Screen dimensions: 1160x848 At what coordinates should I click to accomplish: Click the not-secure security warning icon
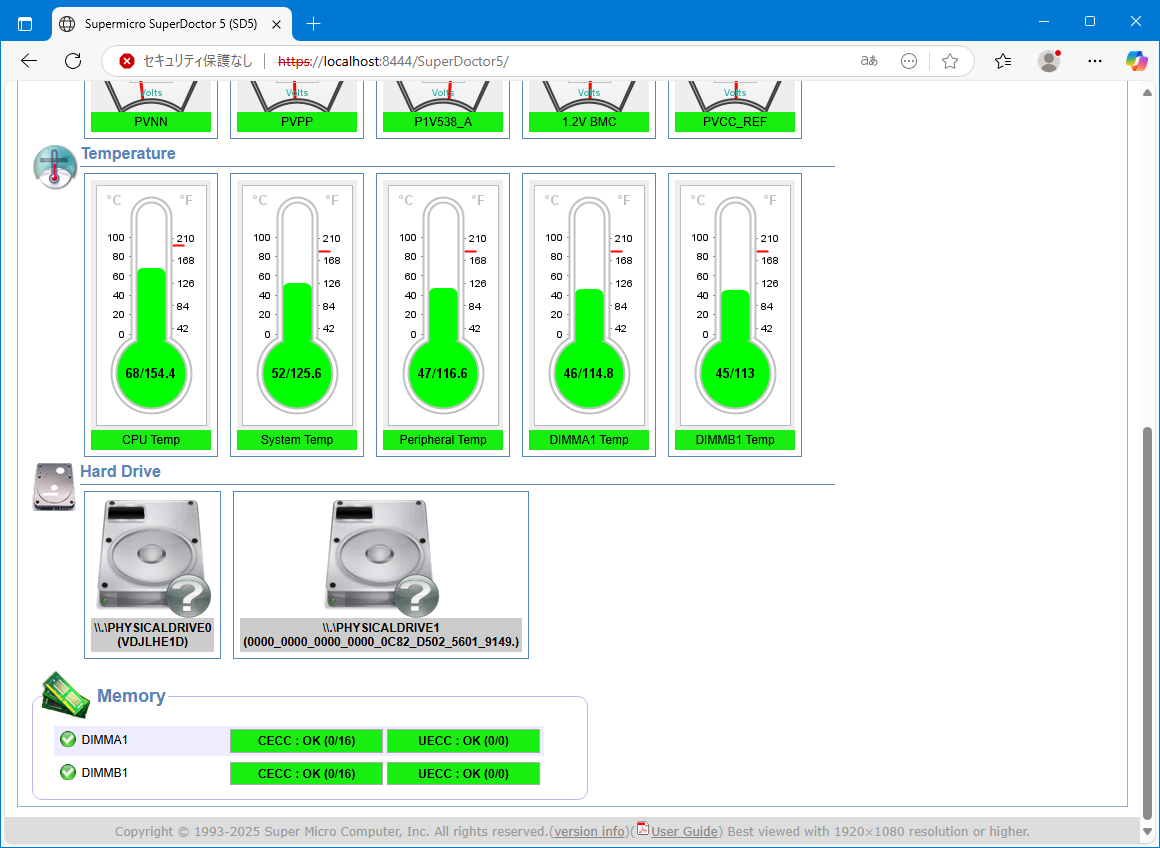click(127, 61)
